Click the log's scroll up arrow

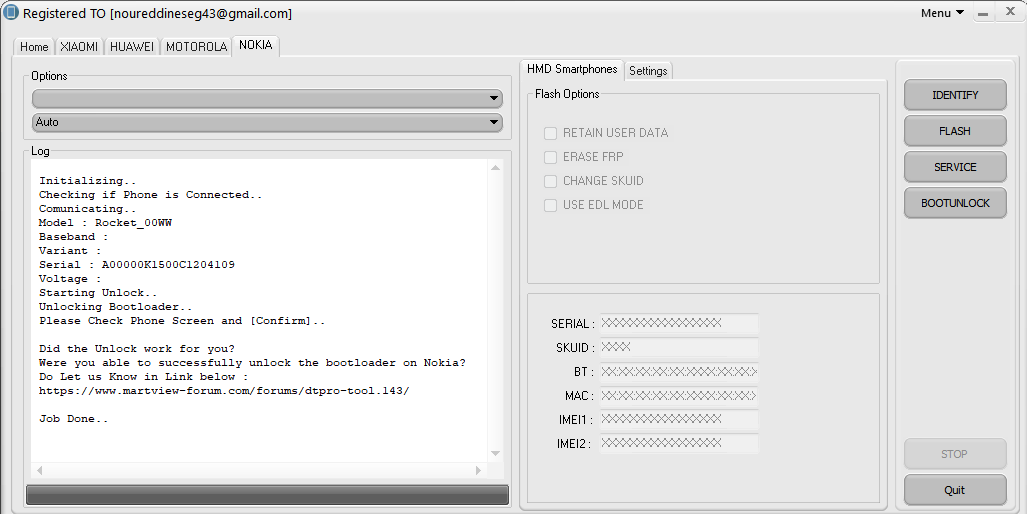[x=495, y=168]
